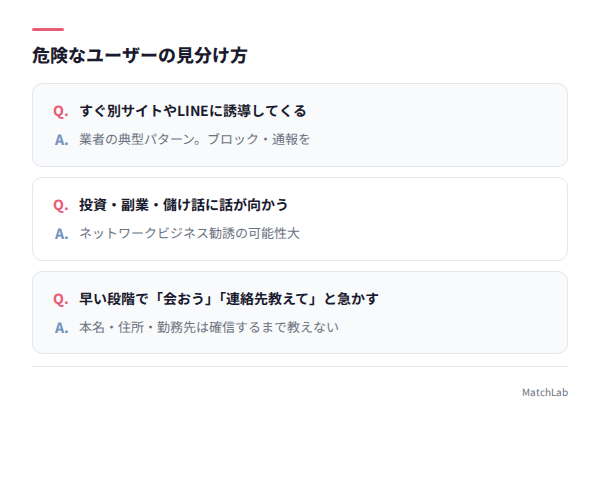
Task: Select question すぐ別サイトやLINEに誘導してくる
Action: pos(193,111)
